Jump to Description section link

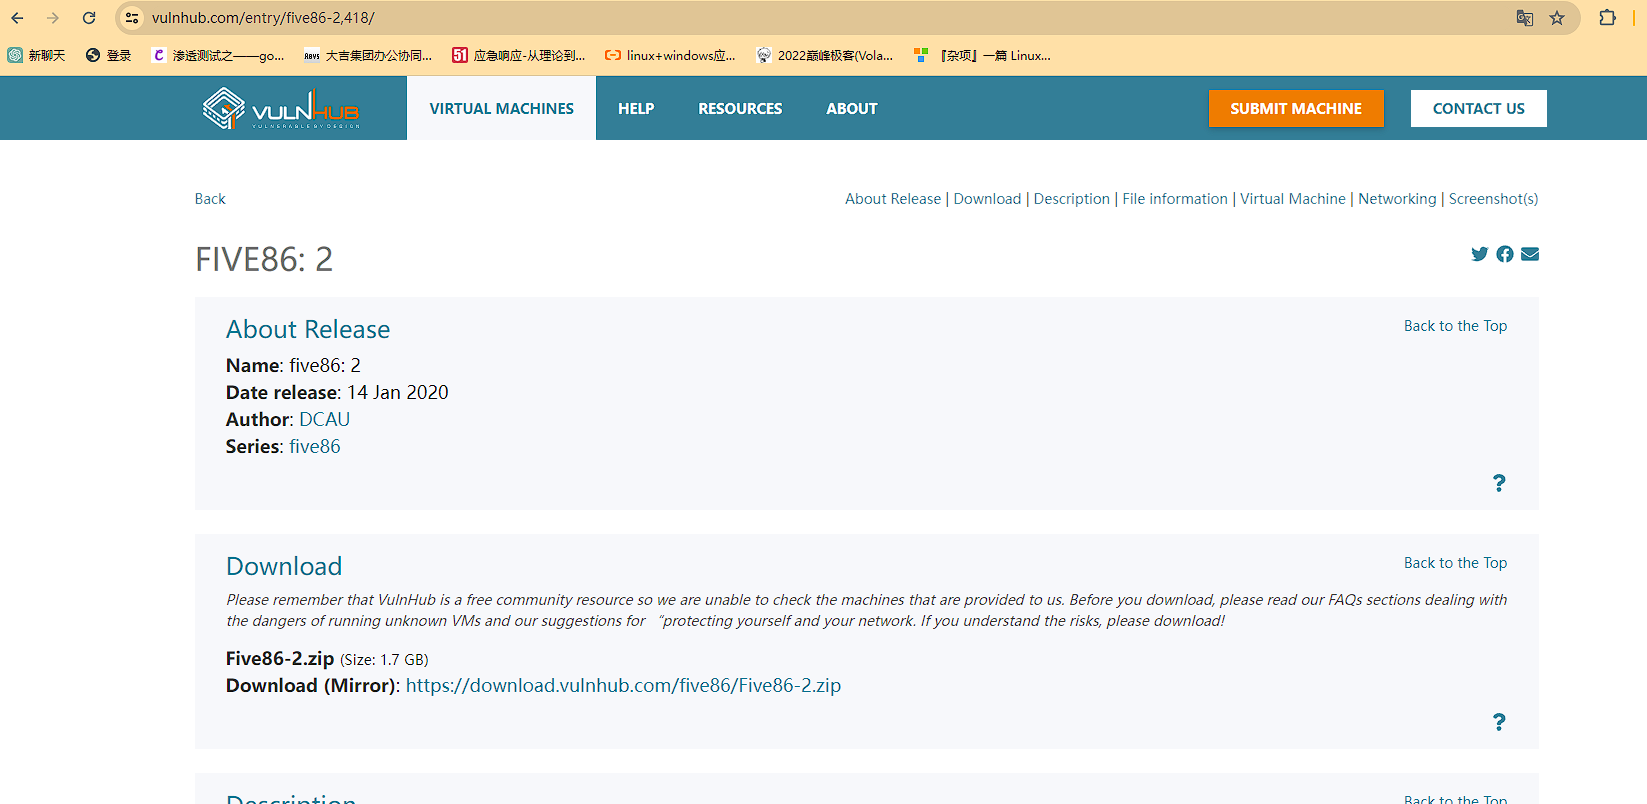coord(1072,199)
